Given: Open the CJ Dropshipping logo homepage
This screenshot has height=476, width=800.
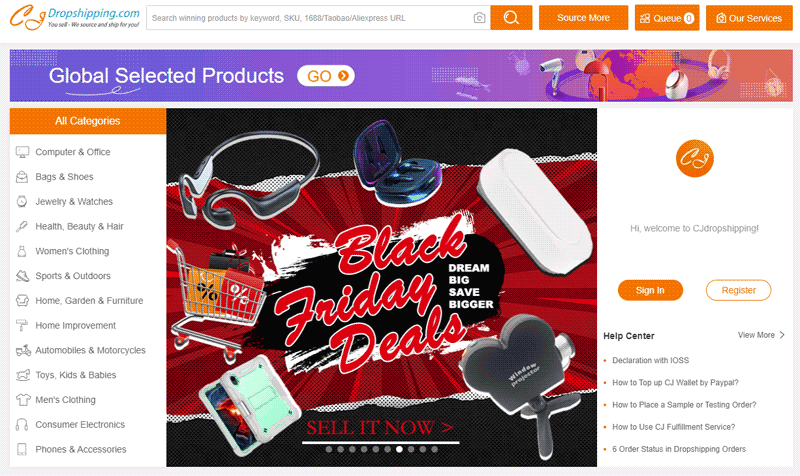Looking at the screenshot, I should (x=74, y=17).
